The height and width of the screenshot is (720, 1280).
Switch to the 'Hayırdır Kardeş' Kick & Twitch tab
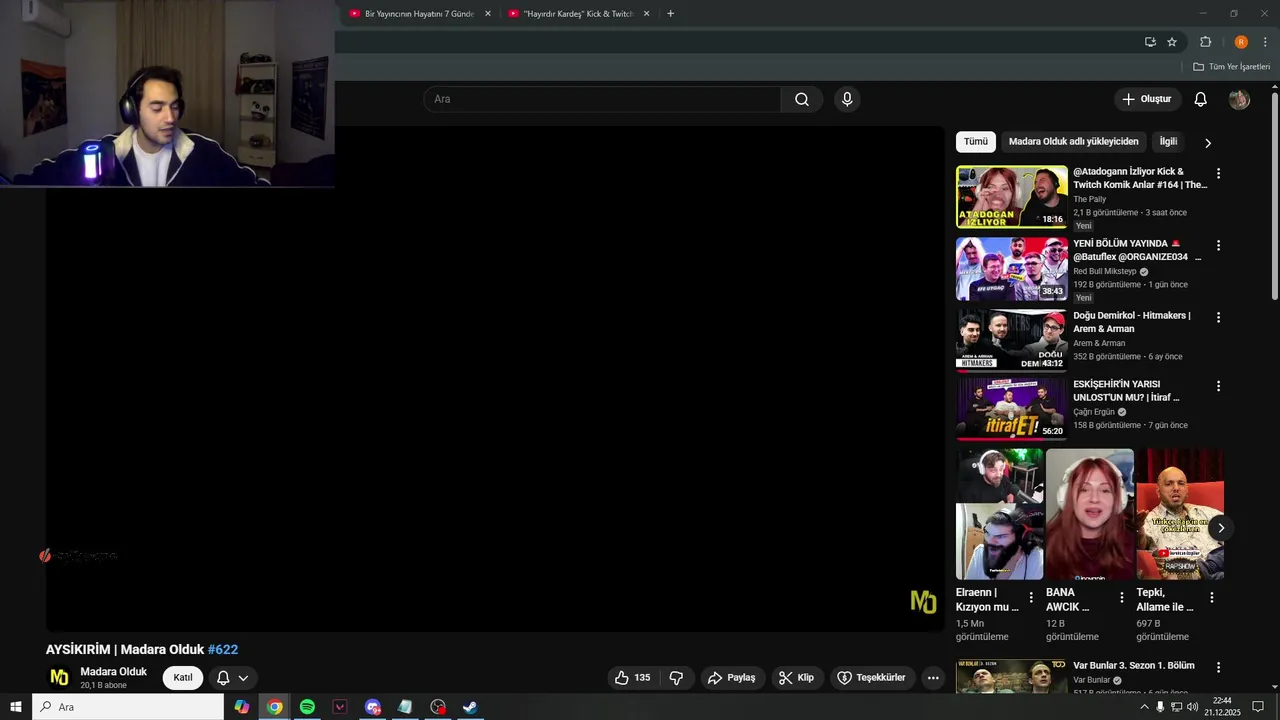click(x=579, y=14)
